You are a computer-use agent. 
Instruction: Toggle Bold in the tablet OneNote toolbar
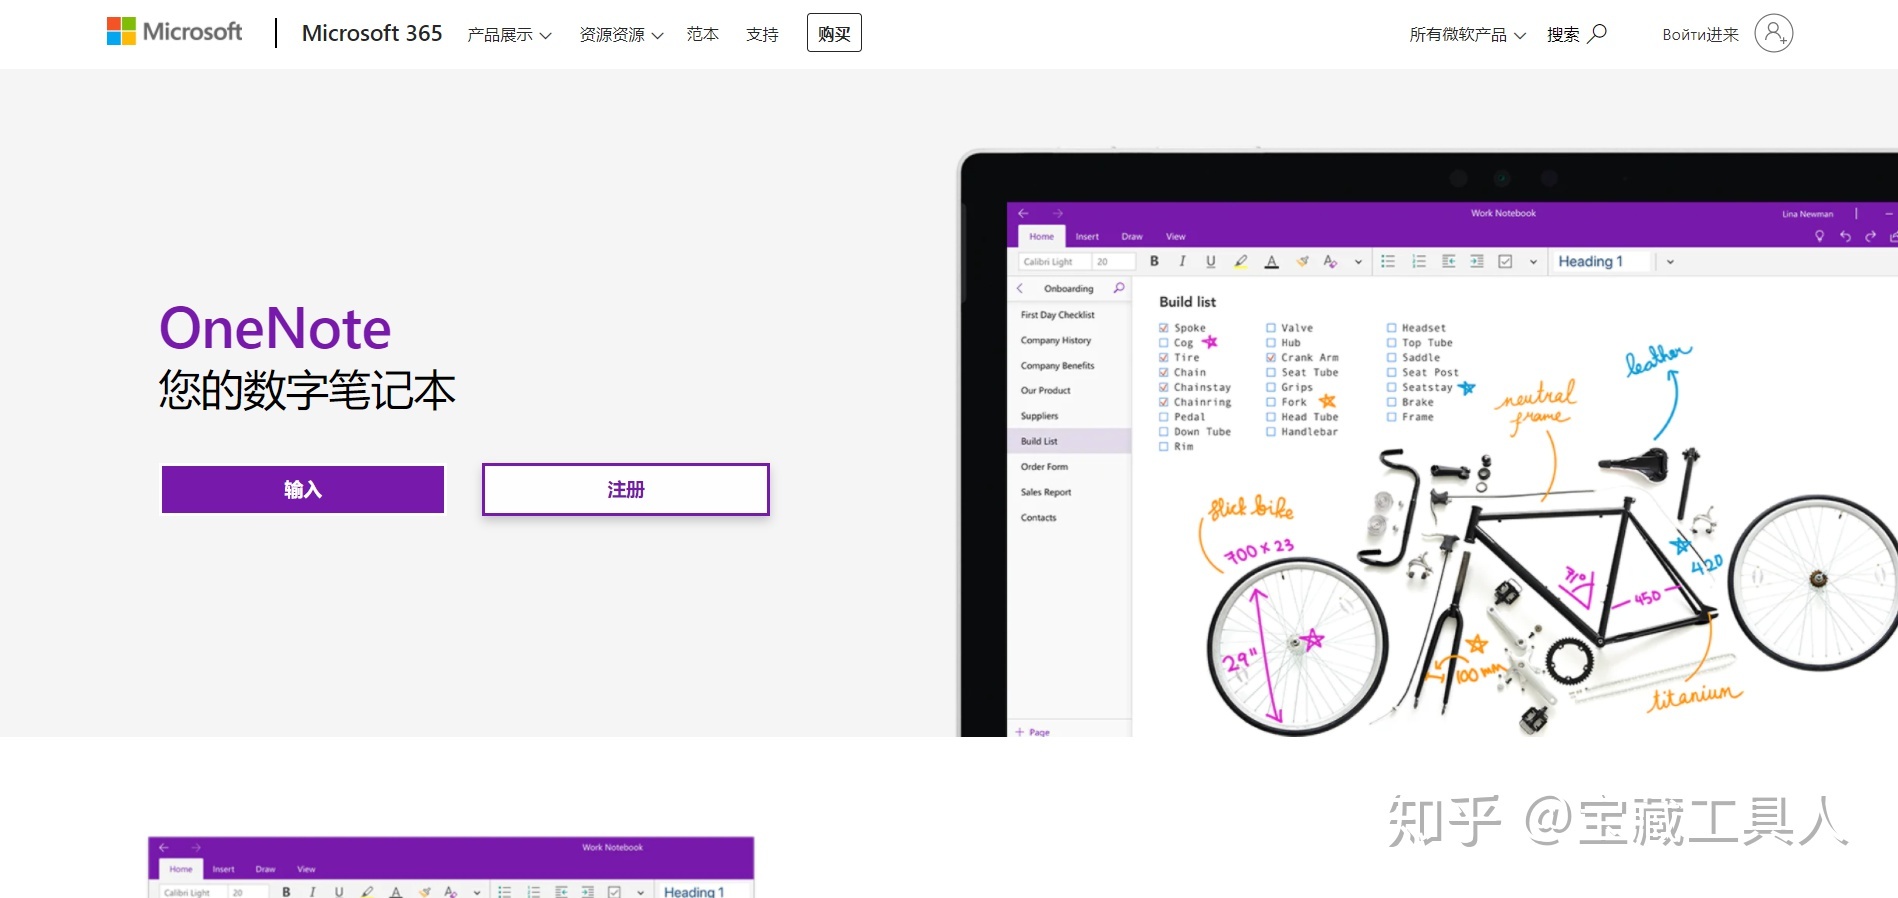(1154, 261)
